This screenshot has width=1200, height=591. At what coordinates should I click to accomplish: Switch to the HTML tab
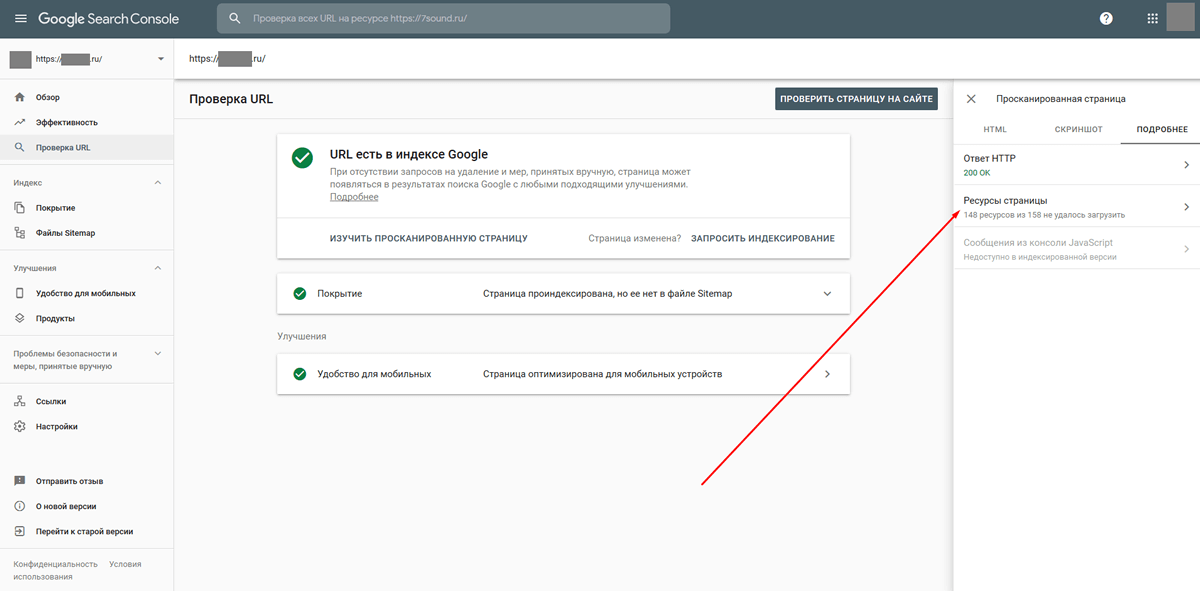[x=995, y=130]
